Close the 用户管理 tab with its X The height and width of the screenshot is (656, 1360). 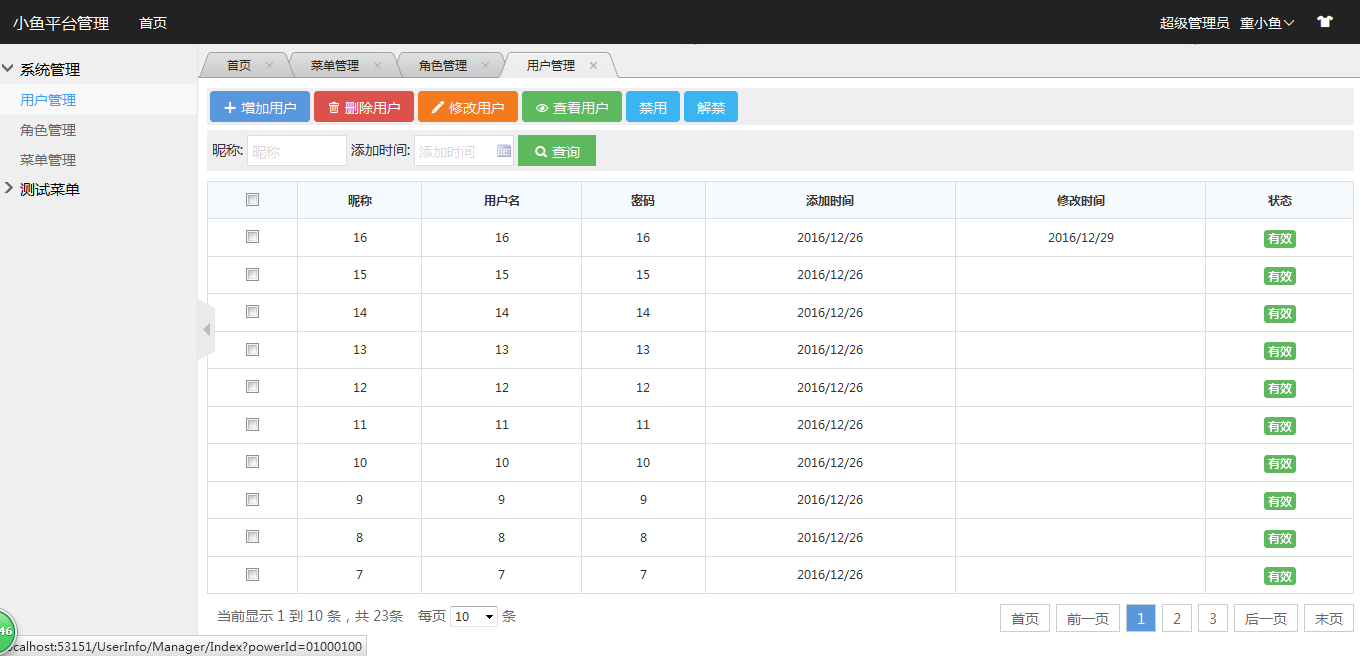(593, 65)
